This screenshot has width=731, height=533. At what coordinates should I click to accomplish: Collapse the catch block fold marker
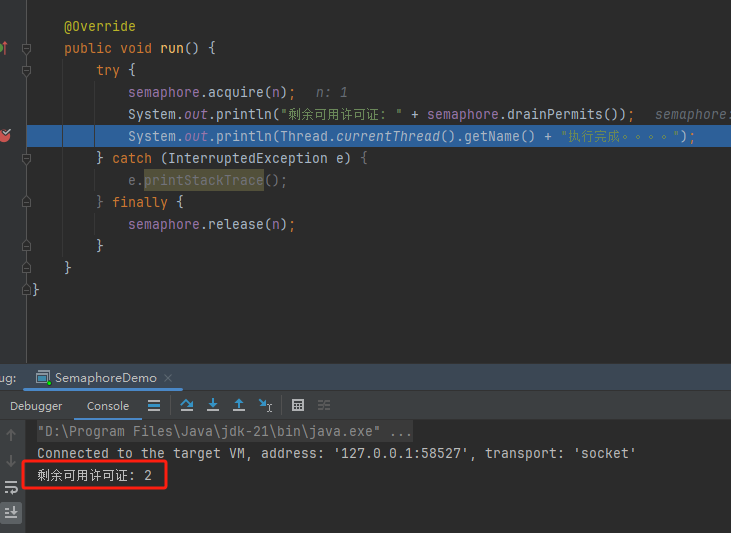pyautogui.click(x=27, y=159)
